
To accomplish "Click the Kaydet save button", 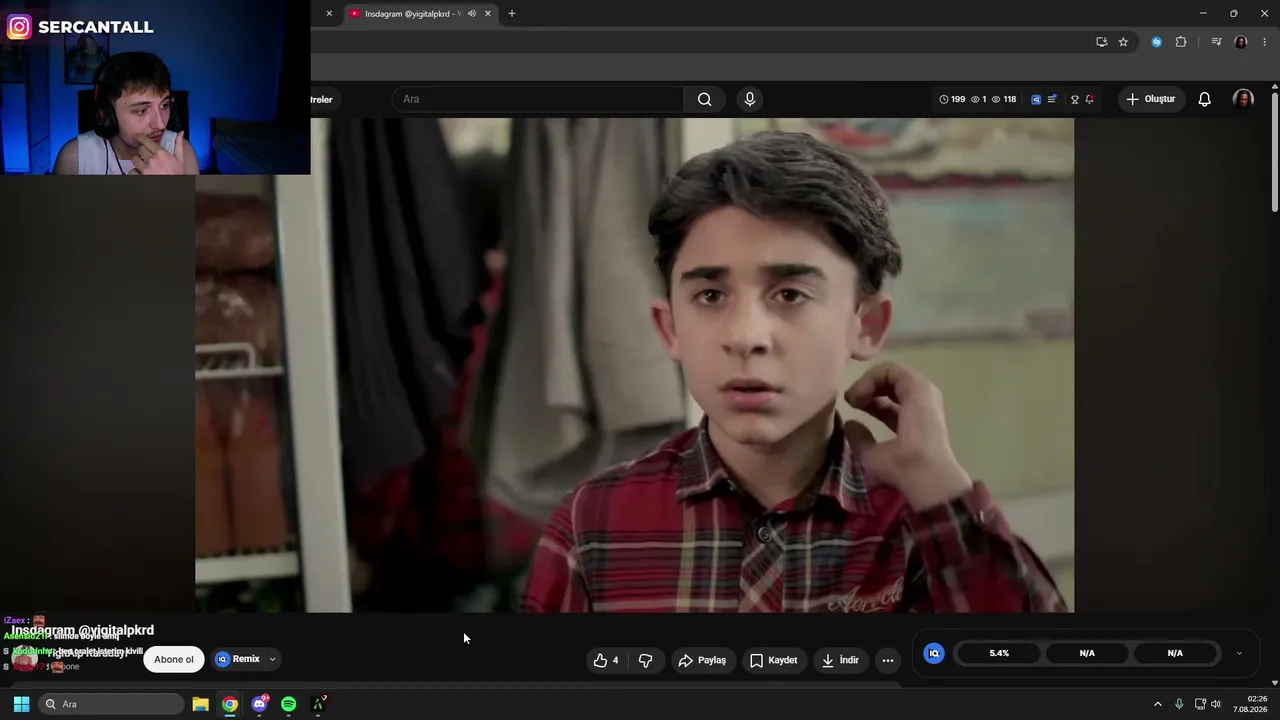I will click(x=774, y=660).
